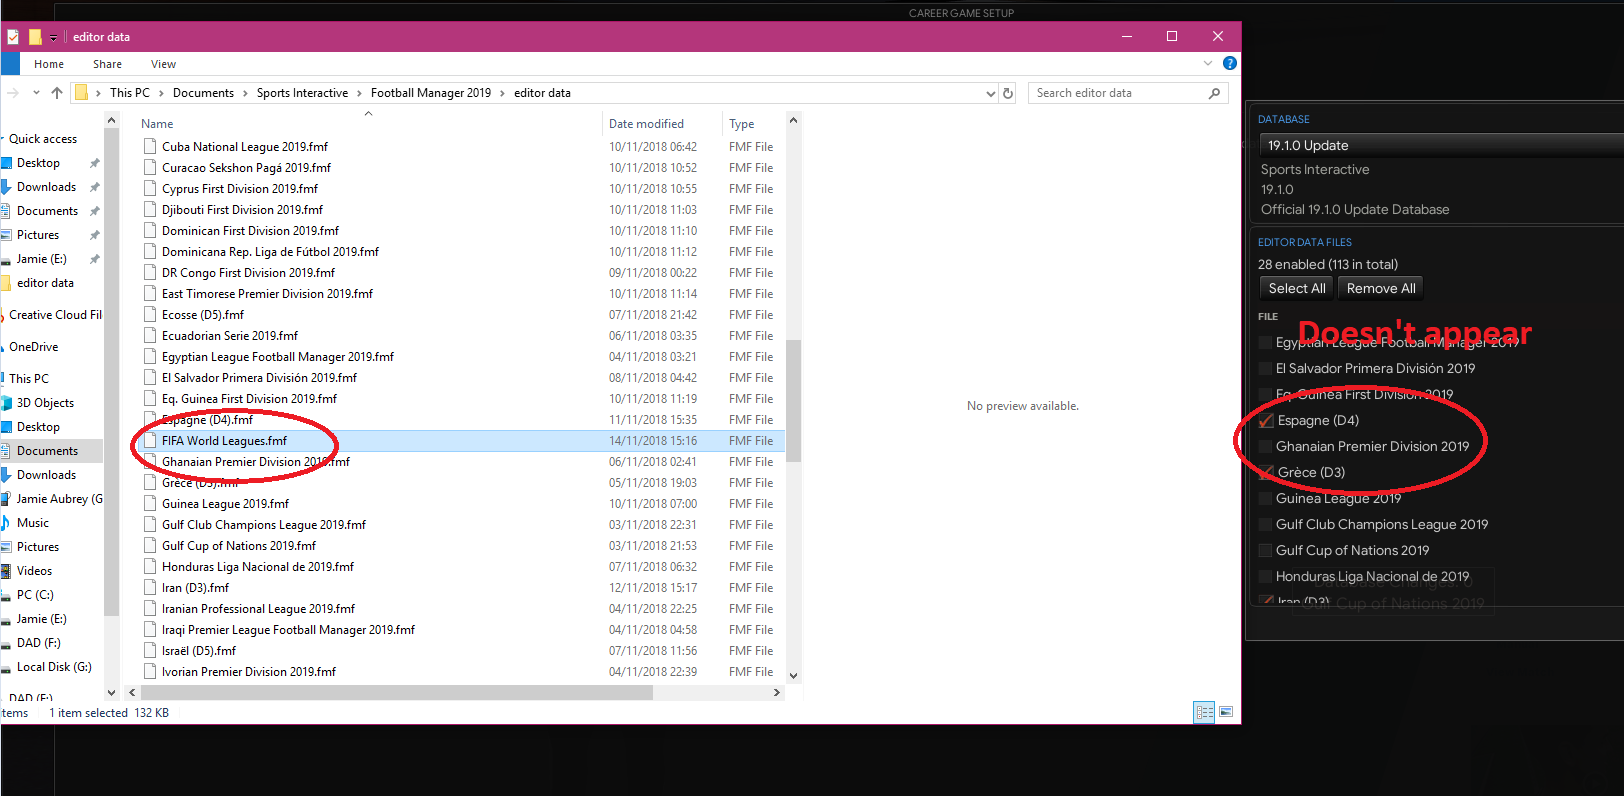
Task: Go up one folder level arrow
Action: pos(57,93)
